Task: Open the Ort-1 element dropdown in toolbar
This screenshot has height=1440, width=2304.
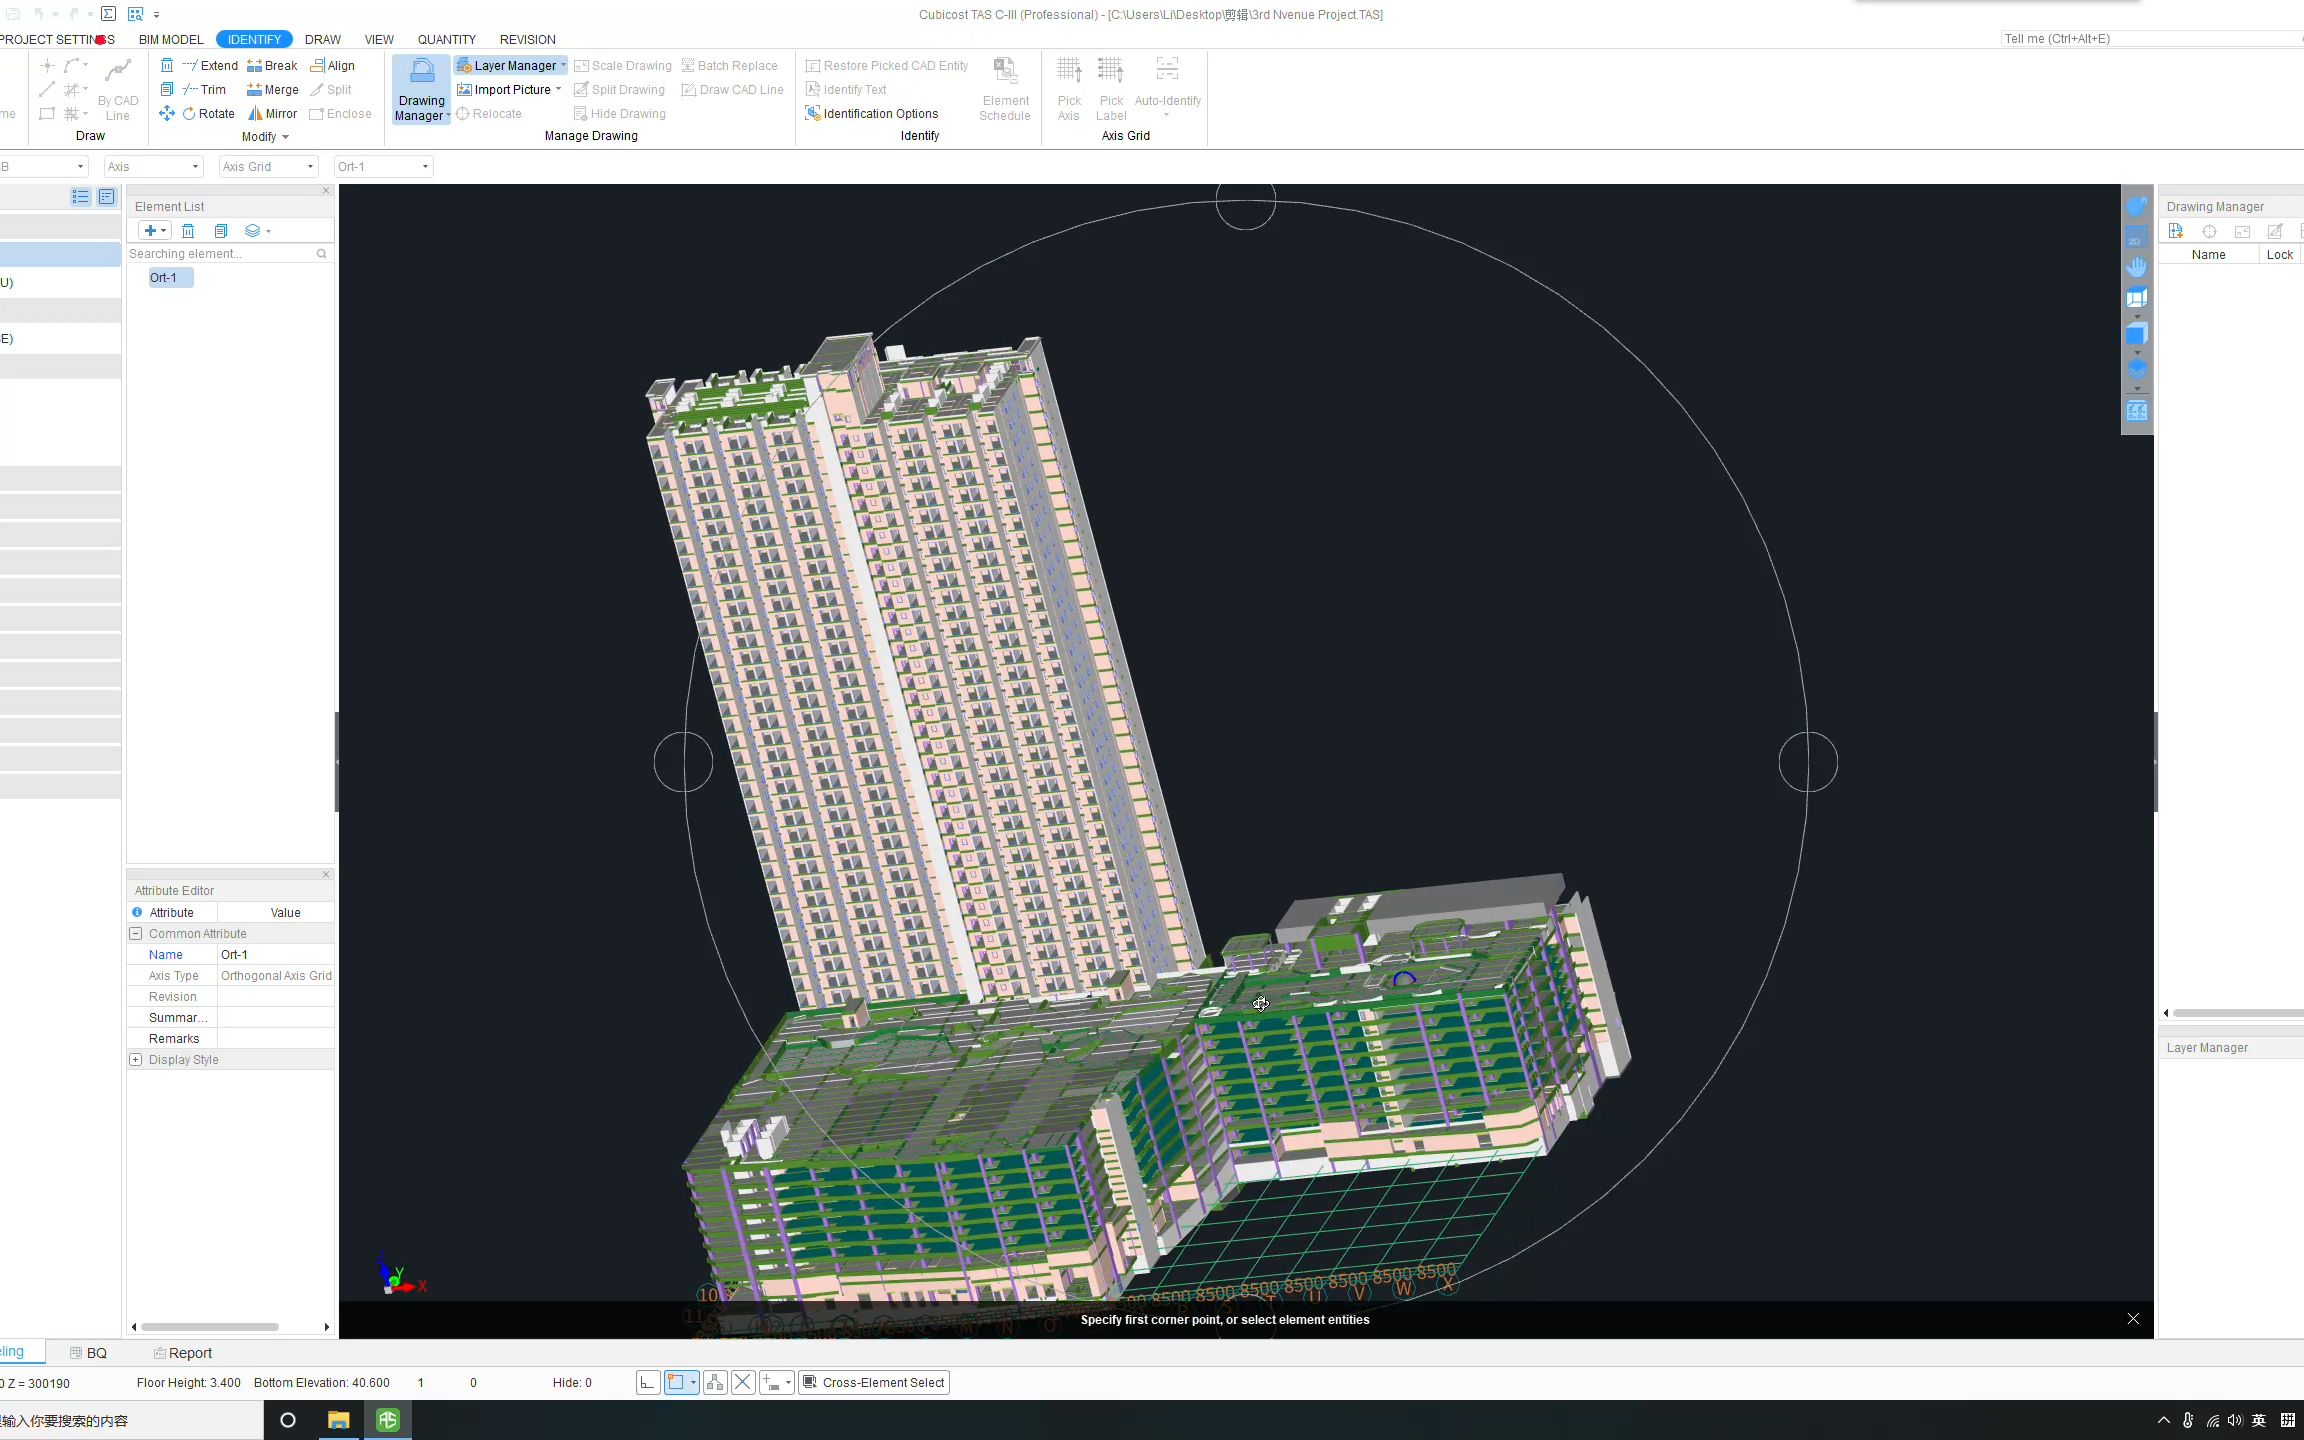Action: tap(383, 167)
